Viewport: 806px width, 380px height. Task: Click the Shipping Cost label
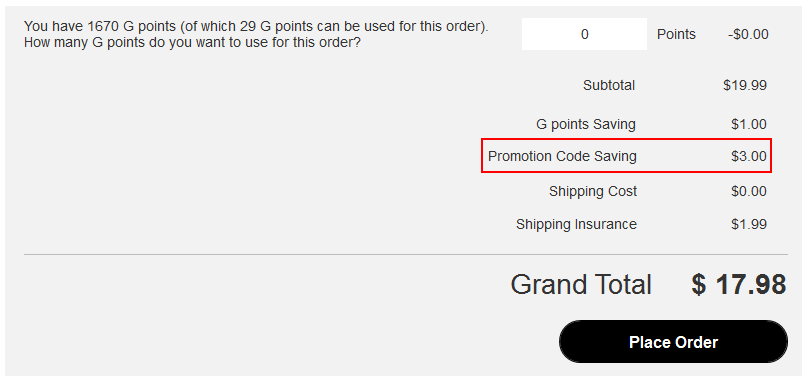pos(593,192)
